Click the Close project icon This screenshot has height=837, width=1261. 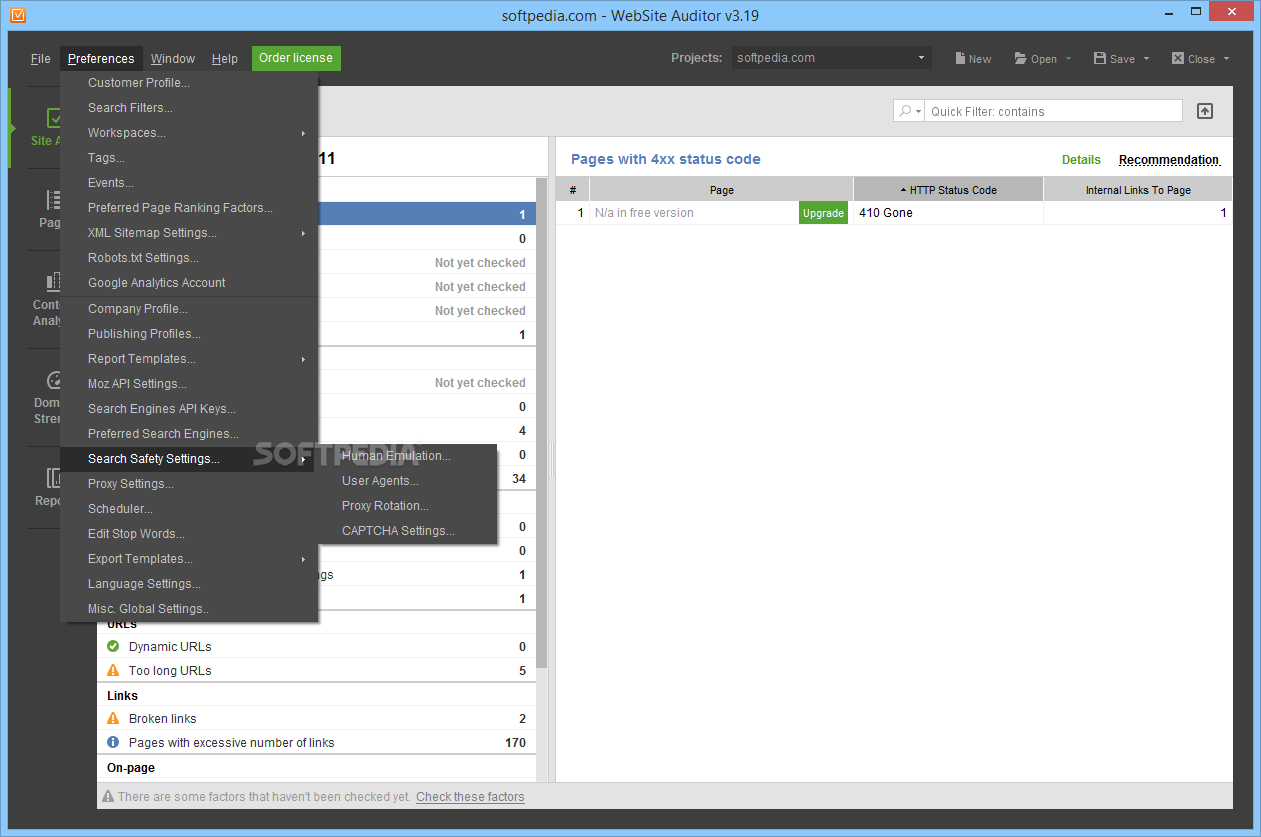[1178, 58]
